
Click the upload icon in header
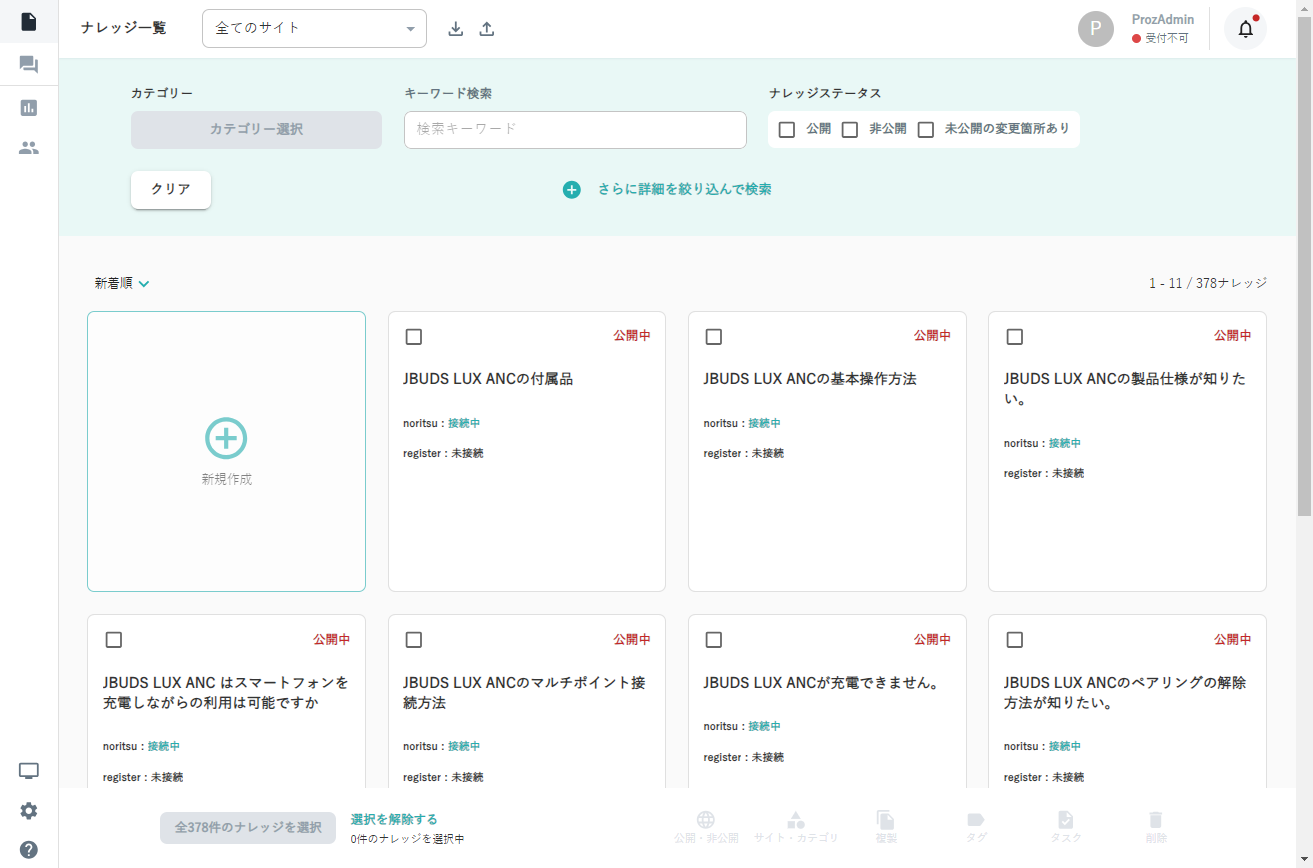click(487, 29)
